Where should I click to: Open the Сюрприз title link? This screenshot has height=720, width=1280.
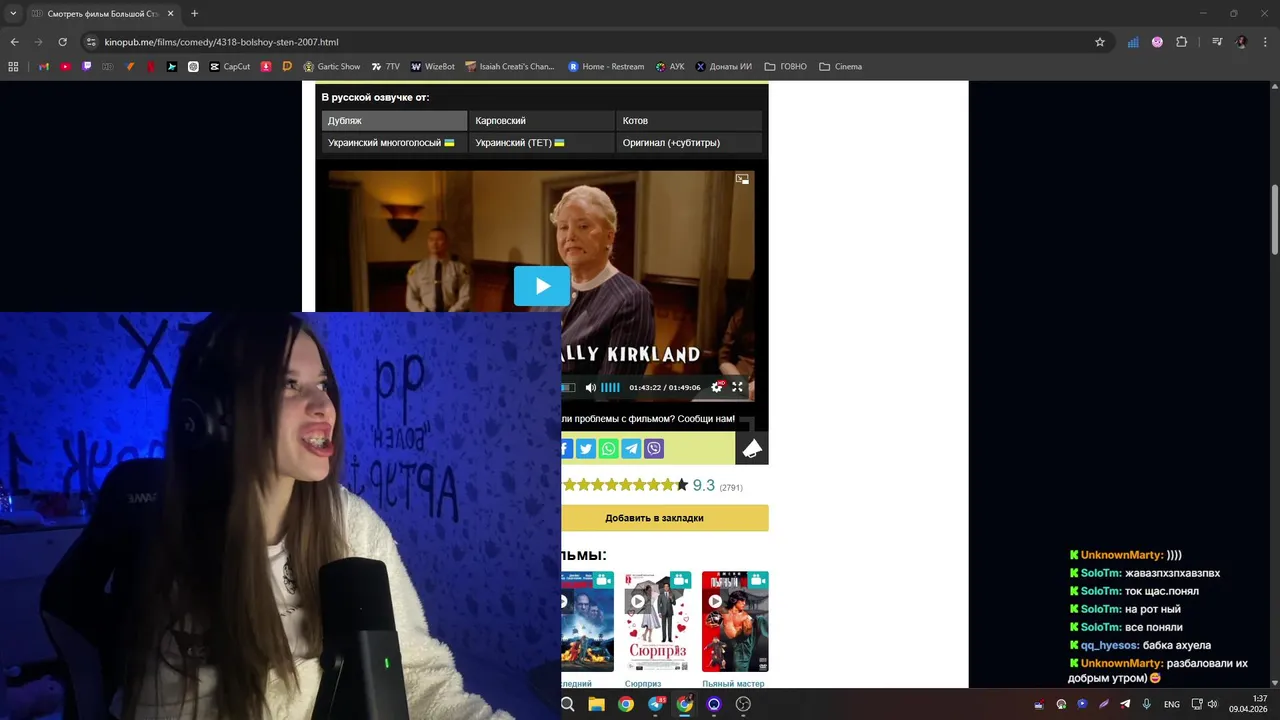[x=643, y=684]
